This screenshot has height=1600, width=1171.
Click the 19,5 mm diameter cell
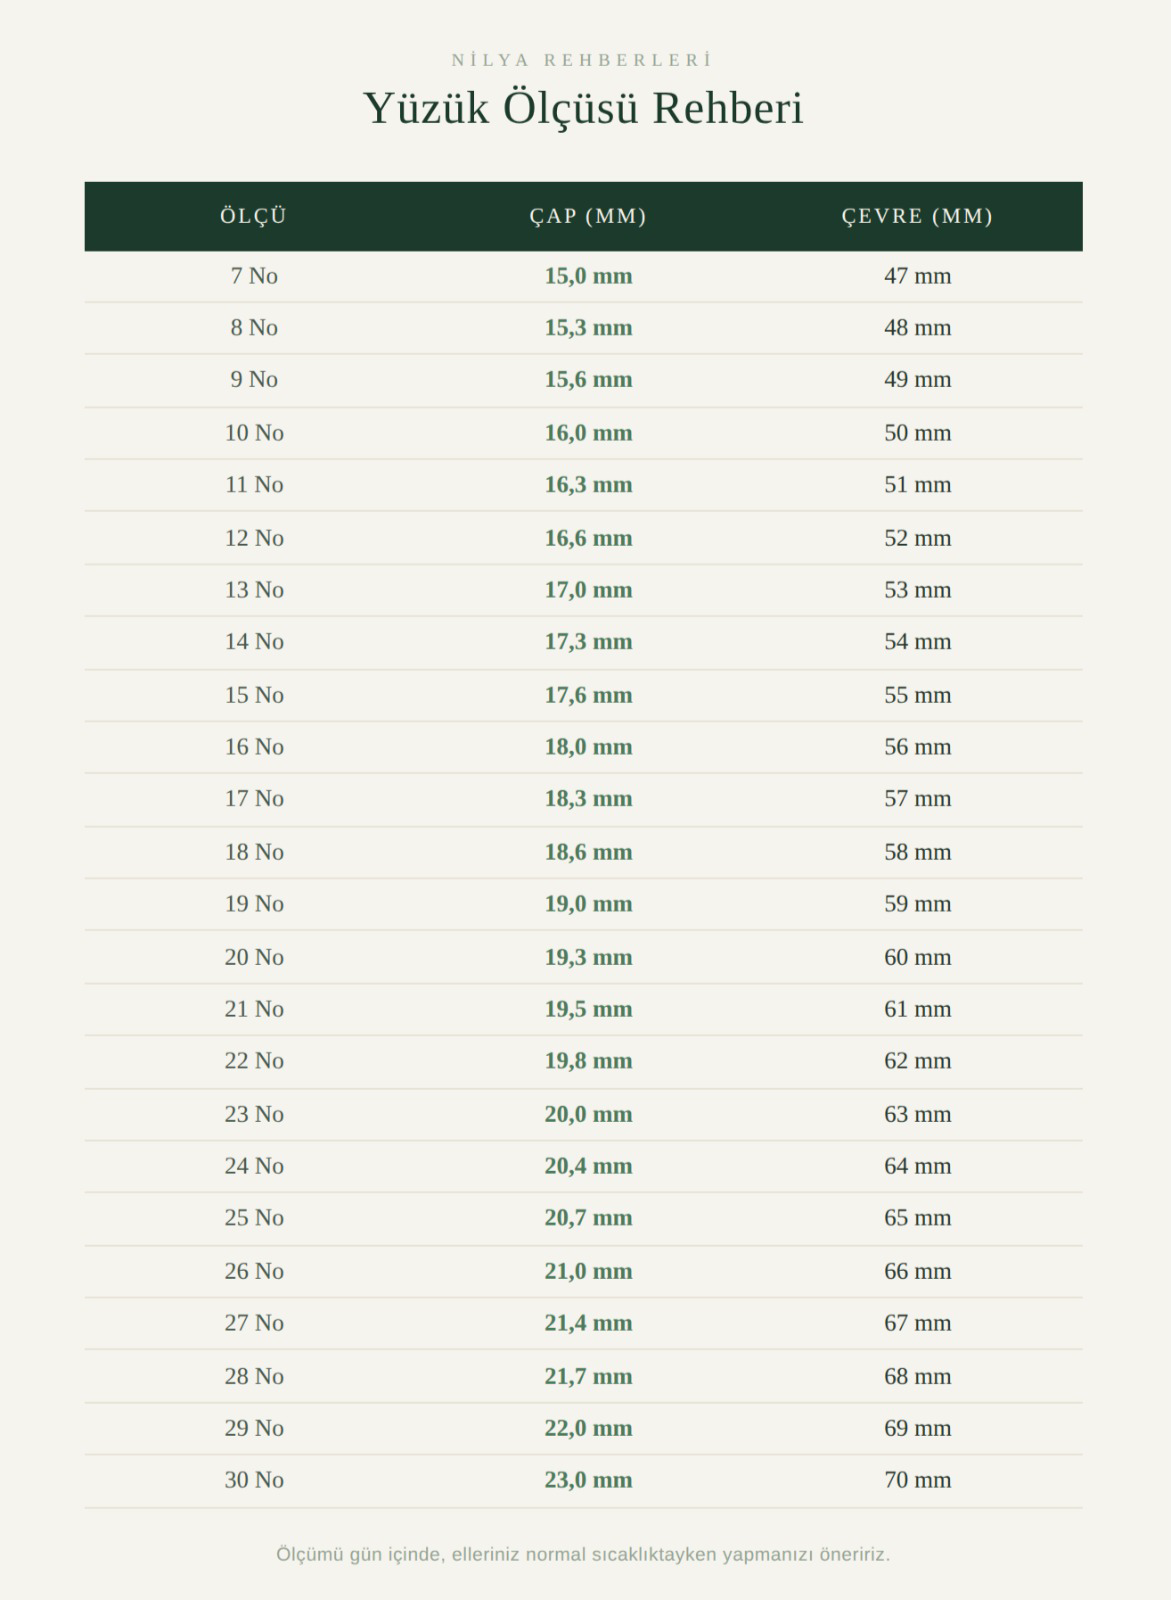588,1009
